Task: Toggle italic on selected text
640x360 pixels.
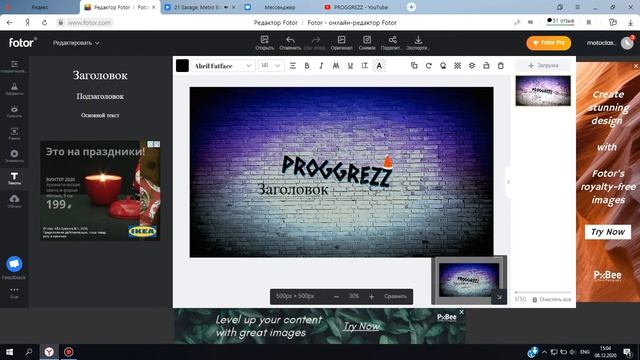Action: pyautogui.click(x=321, y=66)
